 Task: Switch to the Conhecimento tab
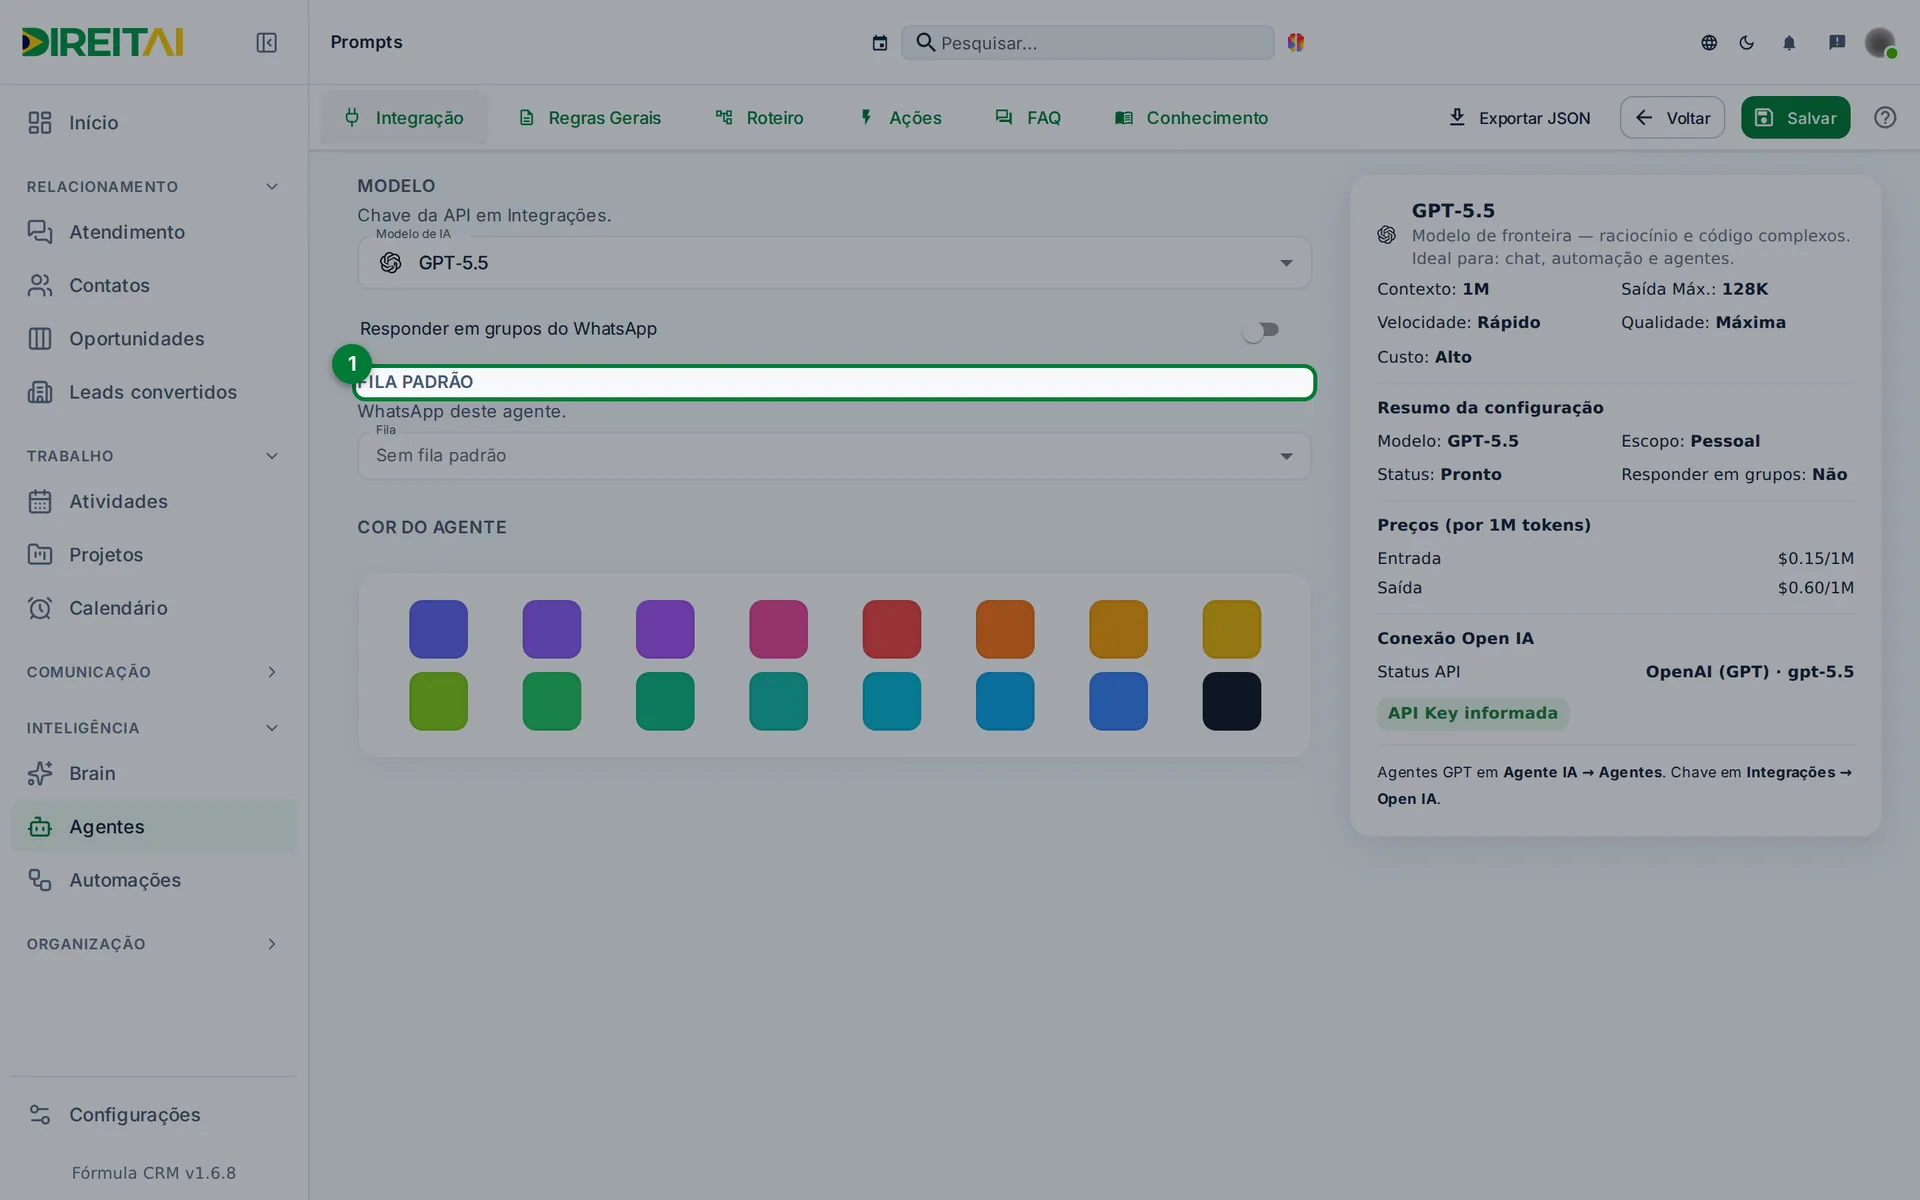click(1191, 118)
